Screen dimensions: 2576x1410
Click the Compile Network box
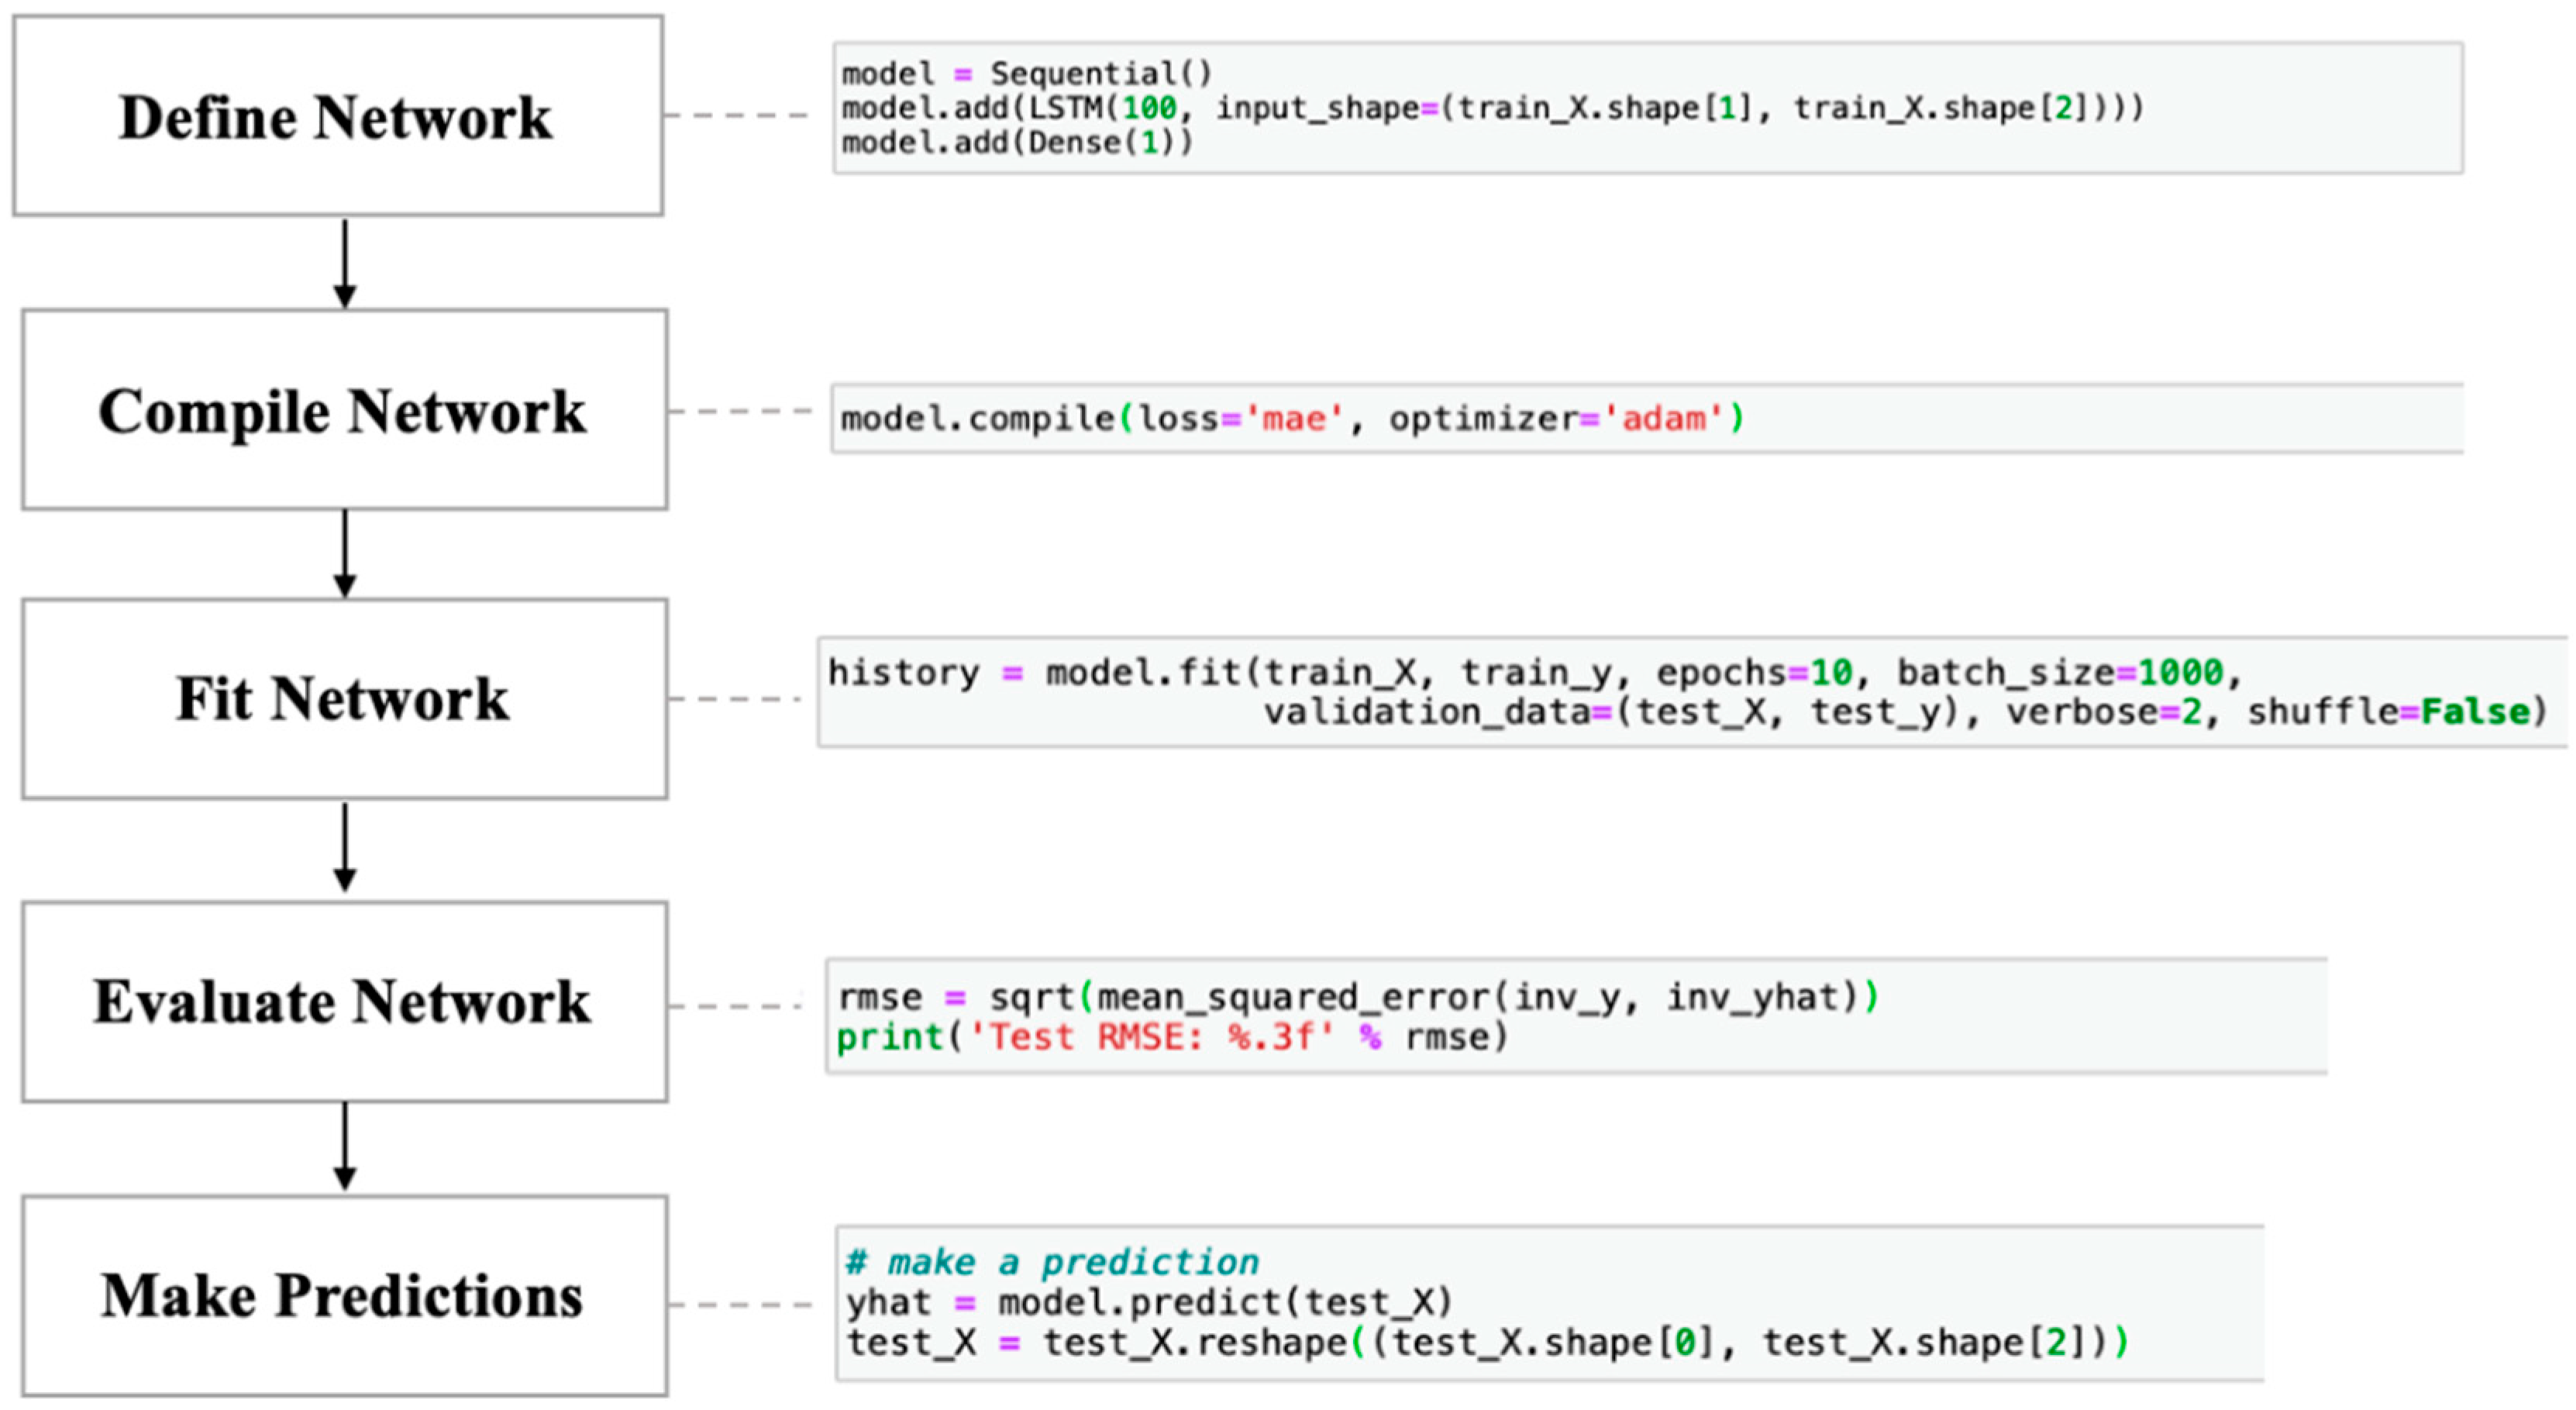click(x=344, y=410)
